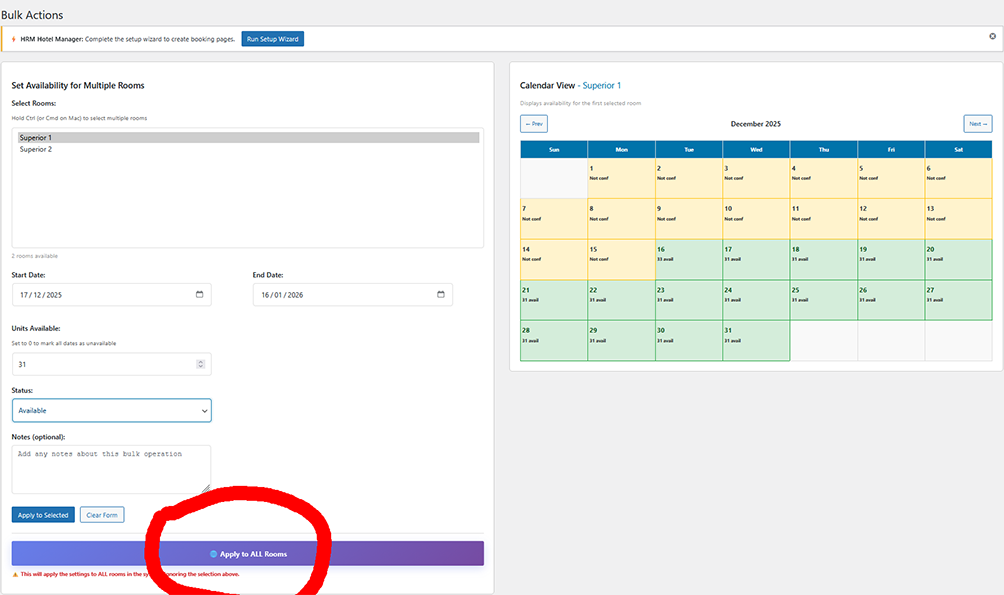Click the Apply to ALL Rooms button
1004x595 pixels.
tap(248, 554)
